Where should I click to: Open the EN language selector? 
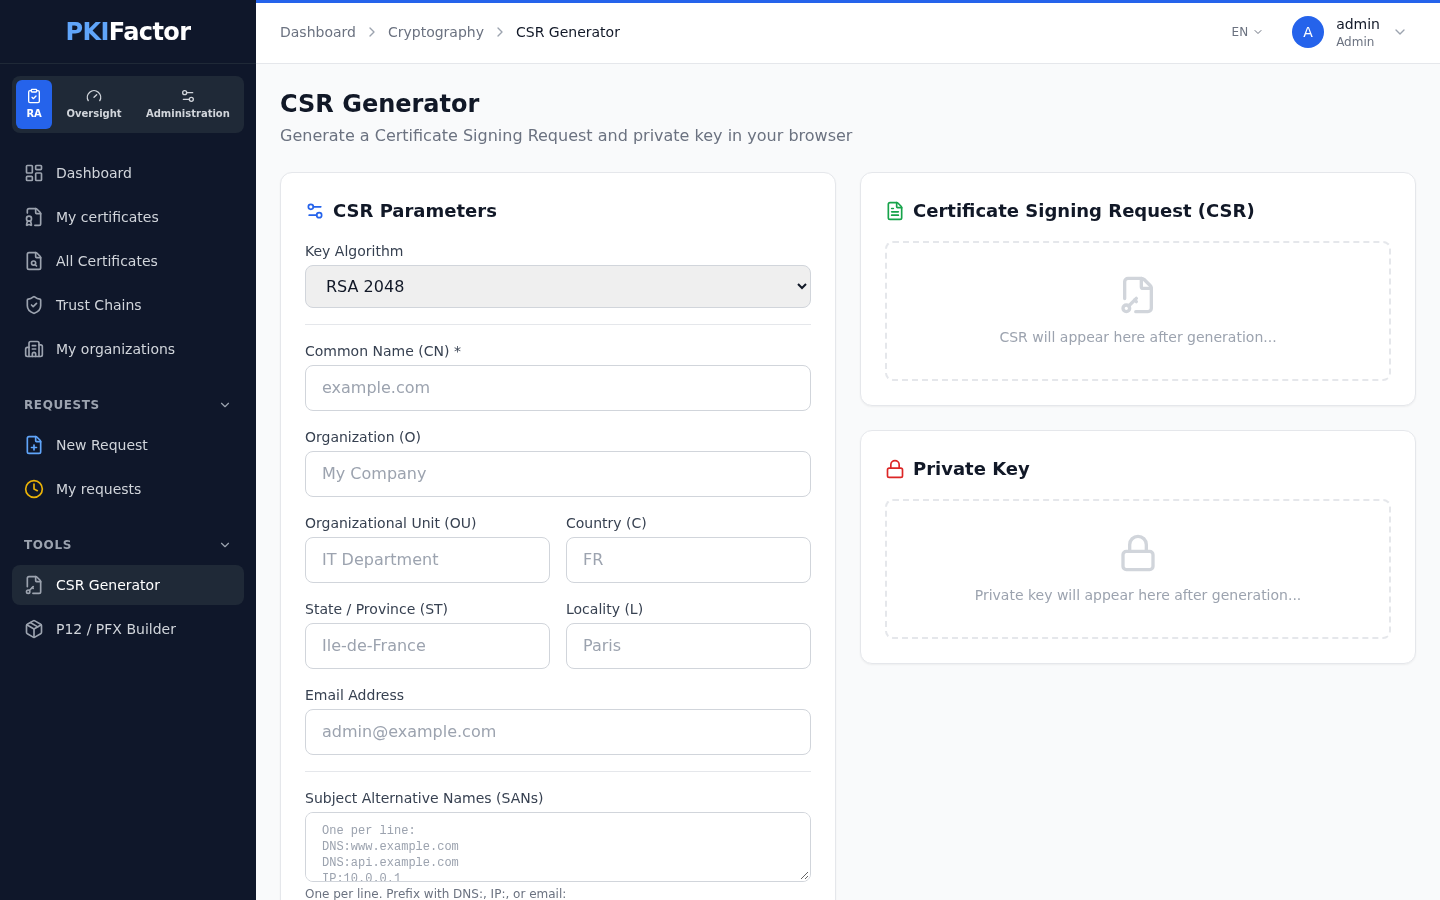pyautogui.click(x=1247, y=32)
